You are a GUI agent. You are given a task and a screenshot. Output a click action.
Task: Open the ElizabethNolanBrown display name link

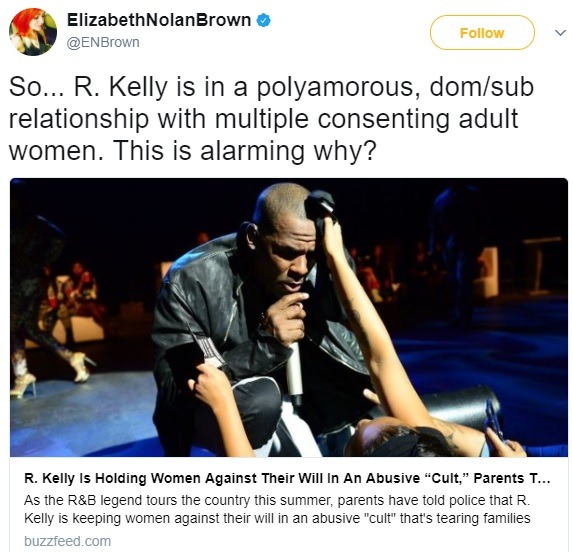(x=159, y=20)
